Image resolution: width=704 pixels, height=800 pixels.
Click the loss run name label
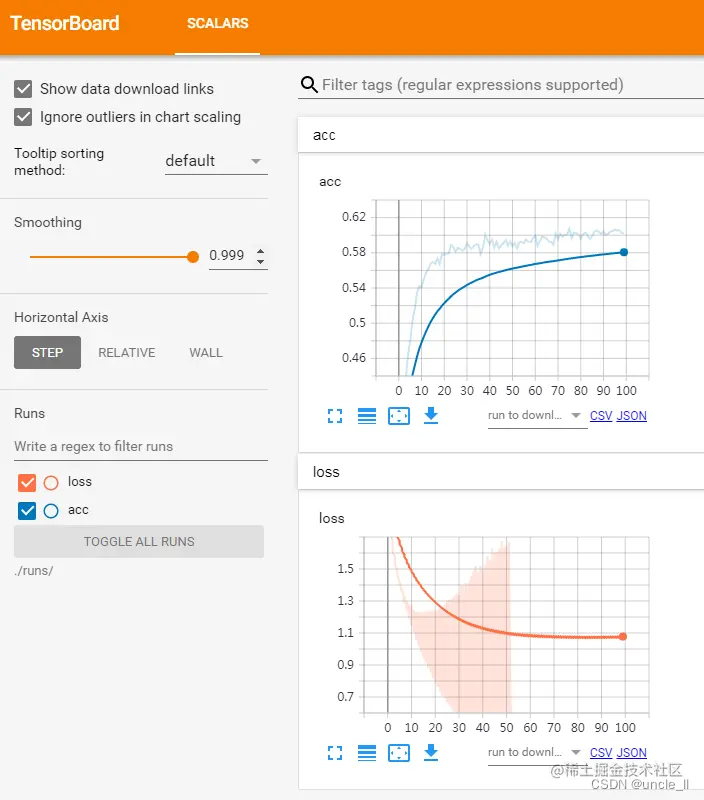[x=80, y=482]
